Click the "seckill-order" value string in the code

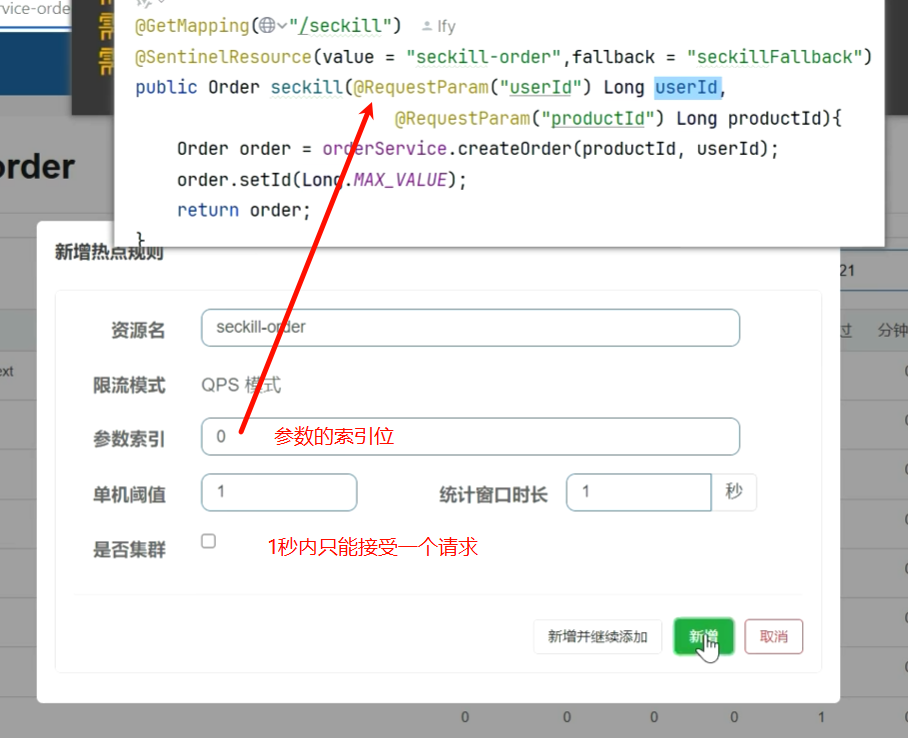(x=484, y=57)
